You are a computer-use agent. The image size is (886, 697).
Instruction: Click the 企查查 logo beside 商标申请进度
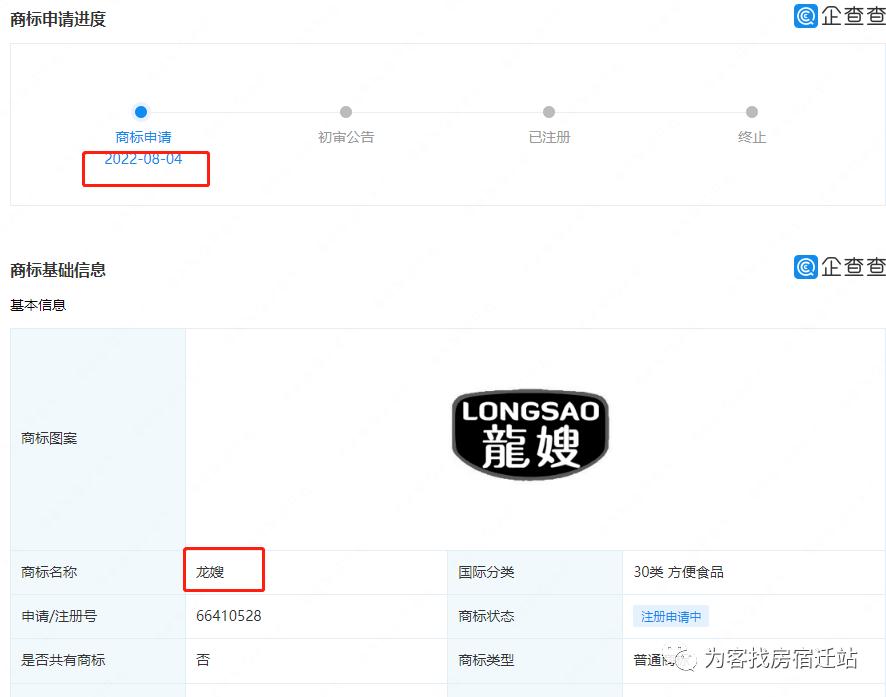839,16
